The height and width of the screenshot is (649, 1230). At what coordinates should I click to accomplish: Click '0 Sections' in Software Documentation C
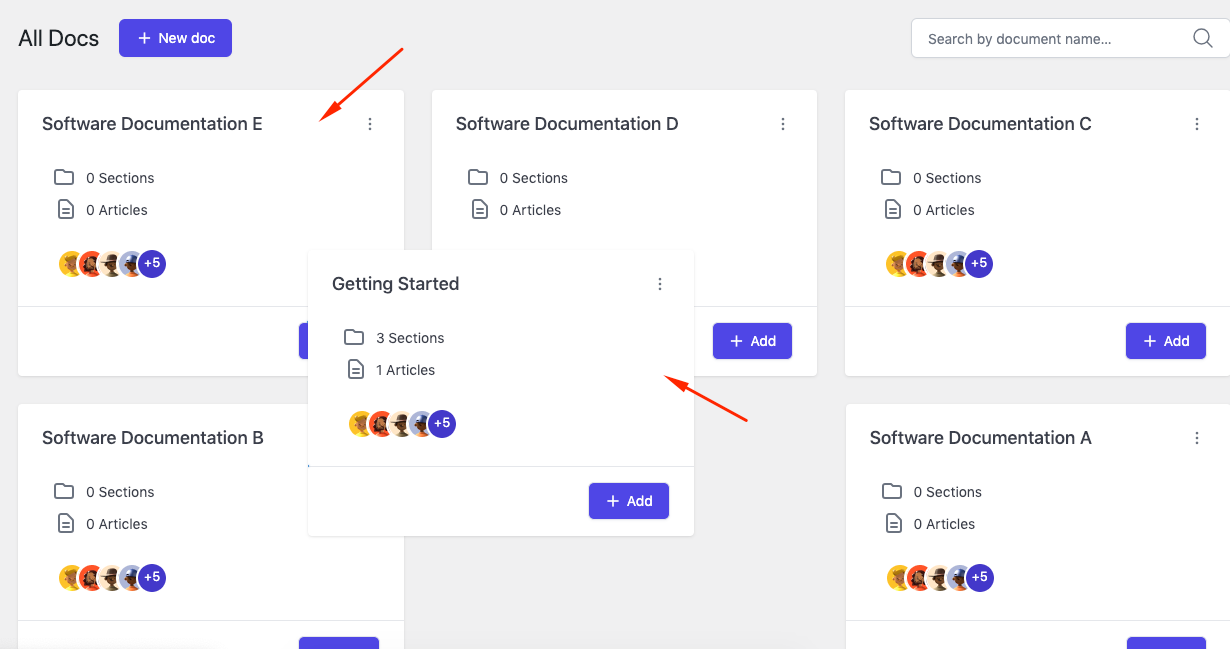(947, 178)
